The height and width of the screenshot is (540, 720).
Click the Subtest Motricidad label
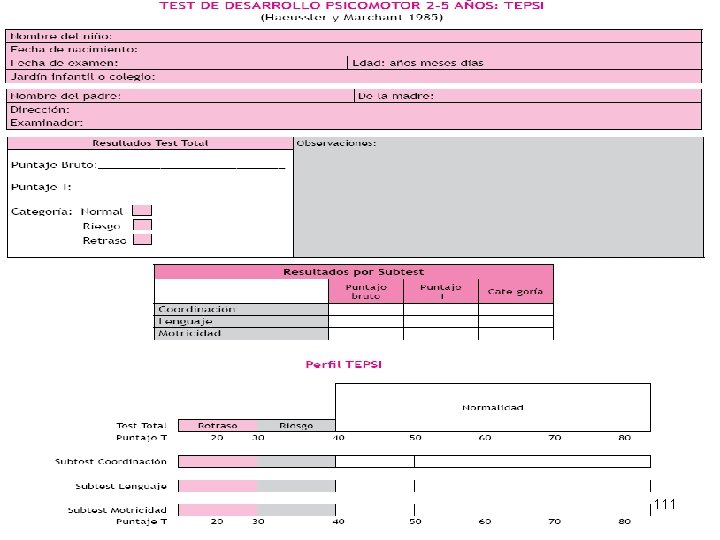[117, 510]
